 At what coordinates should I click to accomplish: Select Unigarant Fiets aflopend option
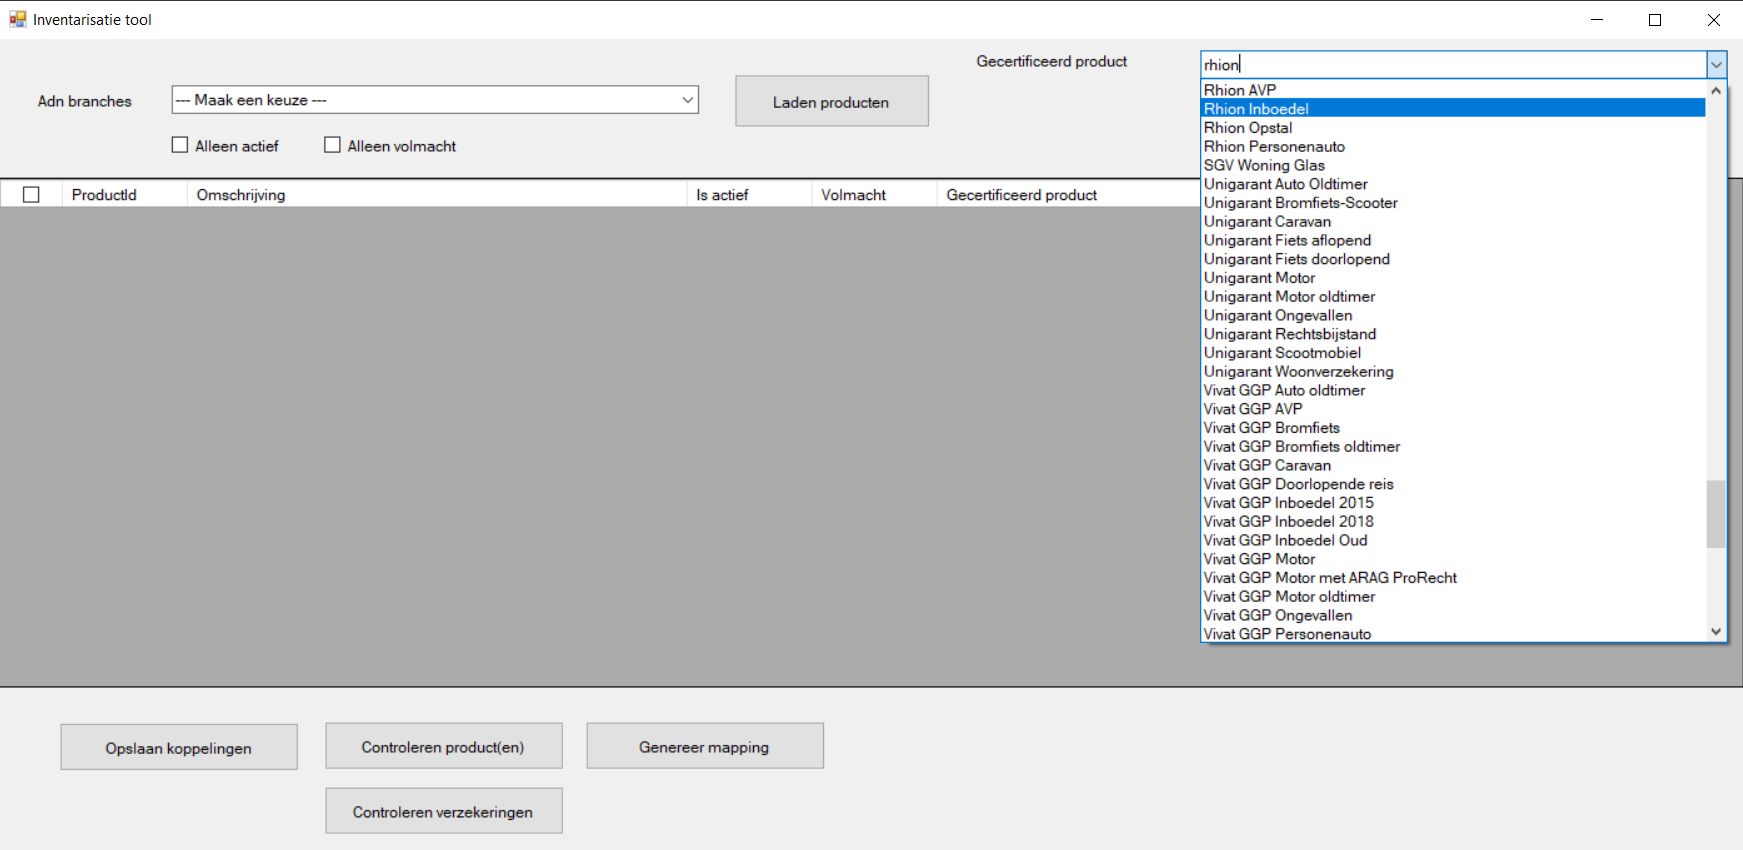pyautogui.click(x=1453, y=240)
